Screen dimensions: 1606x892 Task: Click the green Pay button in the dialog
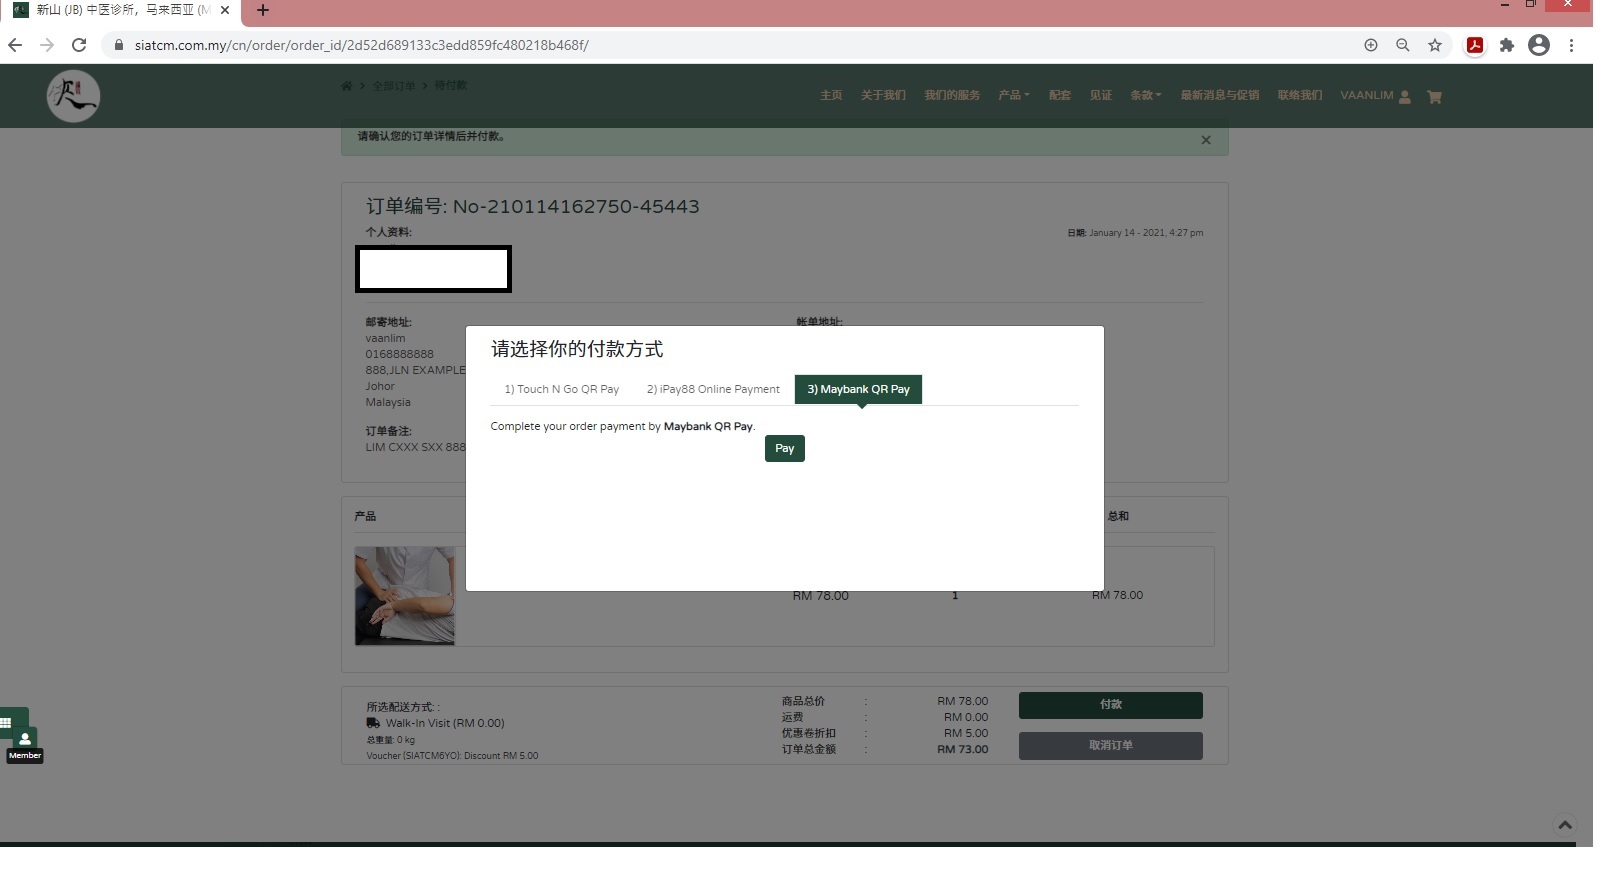[784, 448]
